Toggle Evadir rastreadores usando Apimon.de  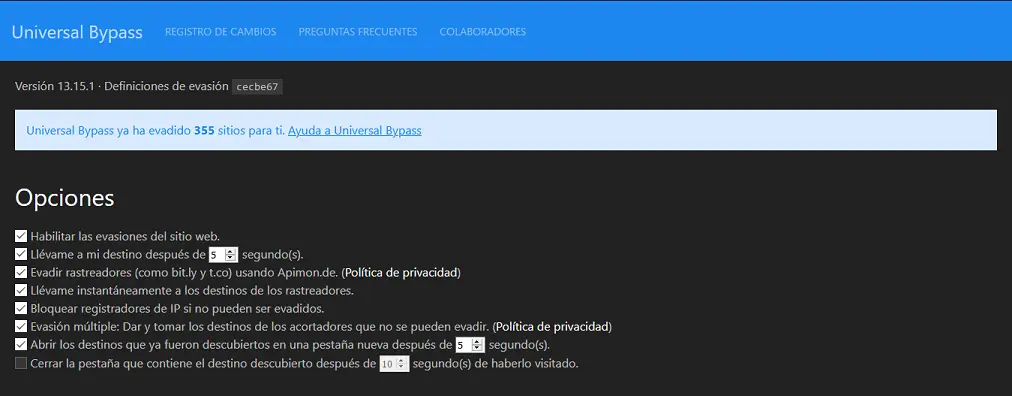21,272
